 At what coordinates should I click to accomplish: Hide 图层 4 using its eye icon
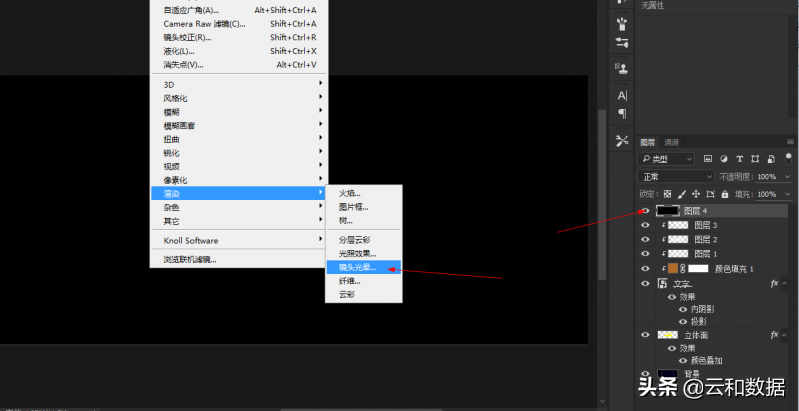[645, 211]
